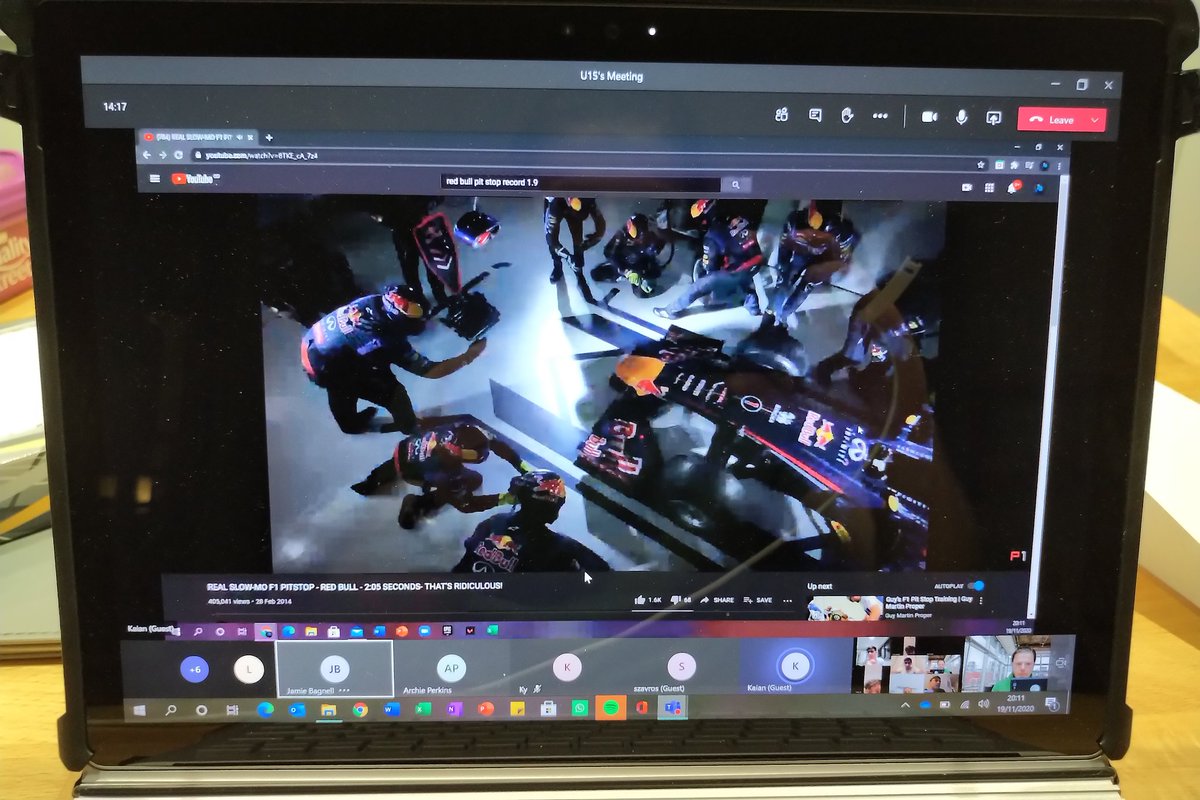Open the YouTube account avatar
Image resolution: width=1200 pixels, height=800 pixels.
click(1039, 187)
